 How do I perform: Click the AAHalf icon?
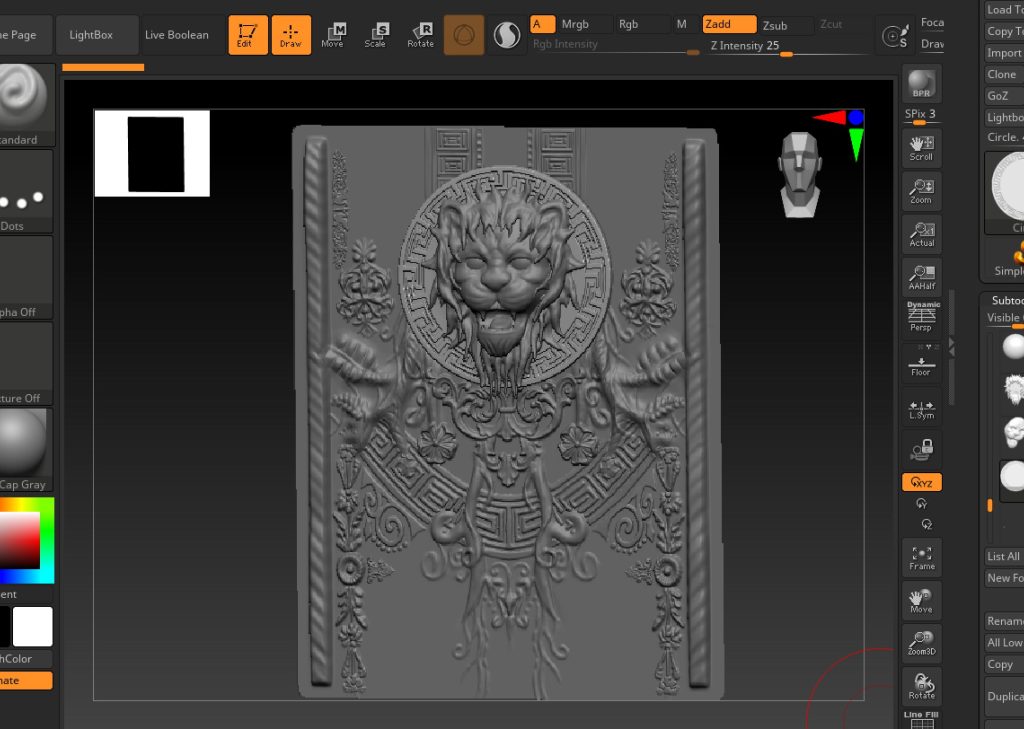click(921, 278)
